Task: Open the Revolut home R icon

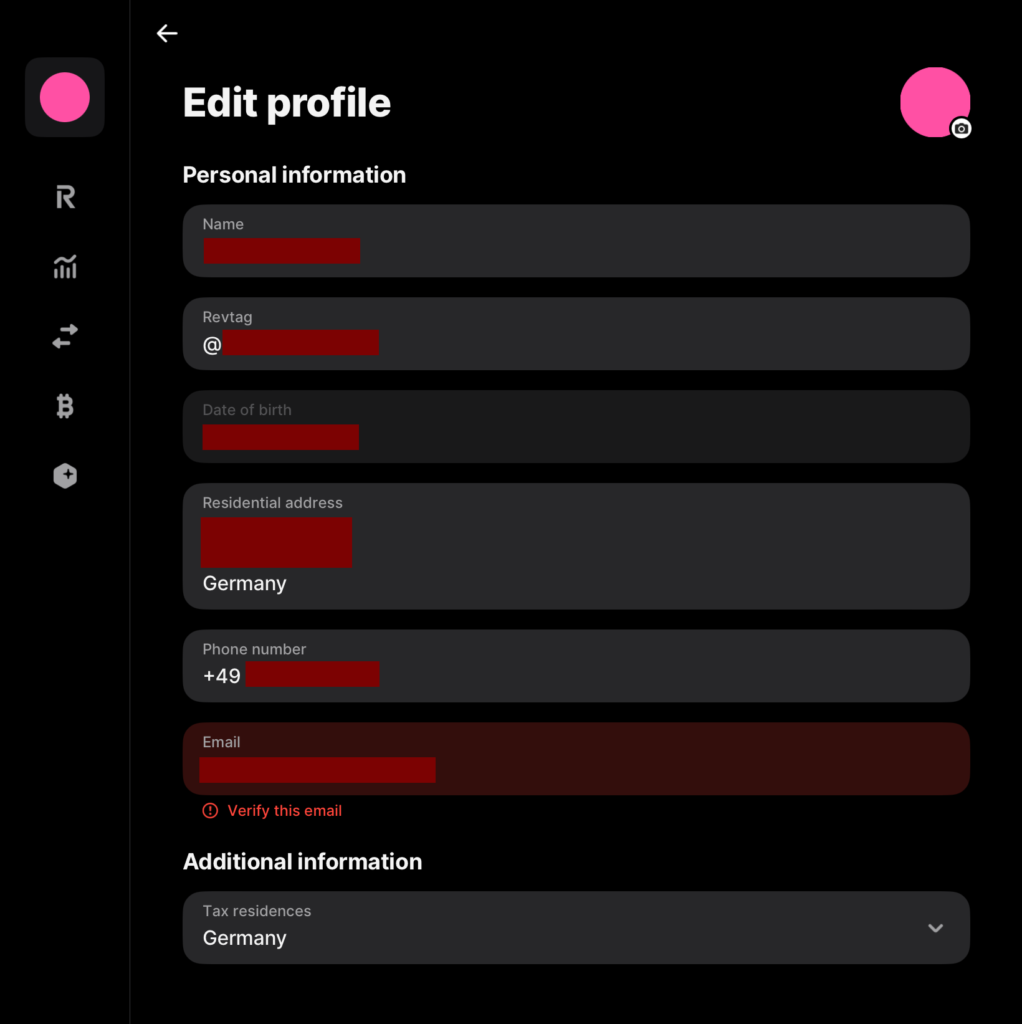Action: [x=65, y=197]
